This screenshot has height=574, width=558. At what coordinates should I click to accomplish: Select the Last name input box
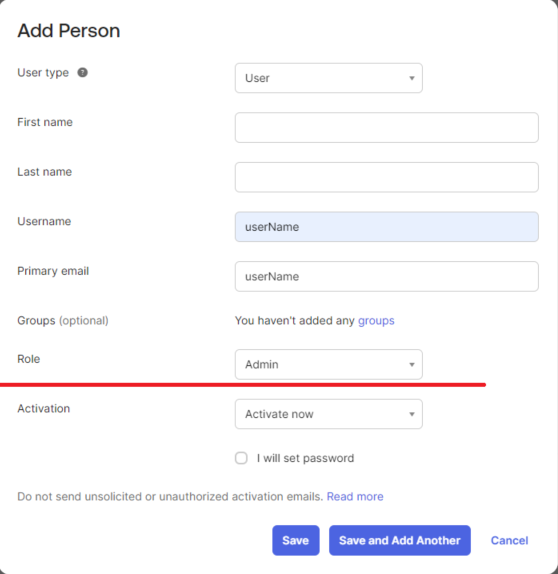point(387,177)
